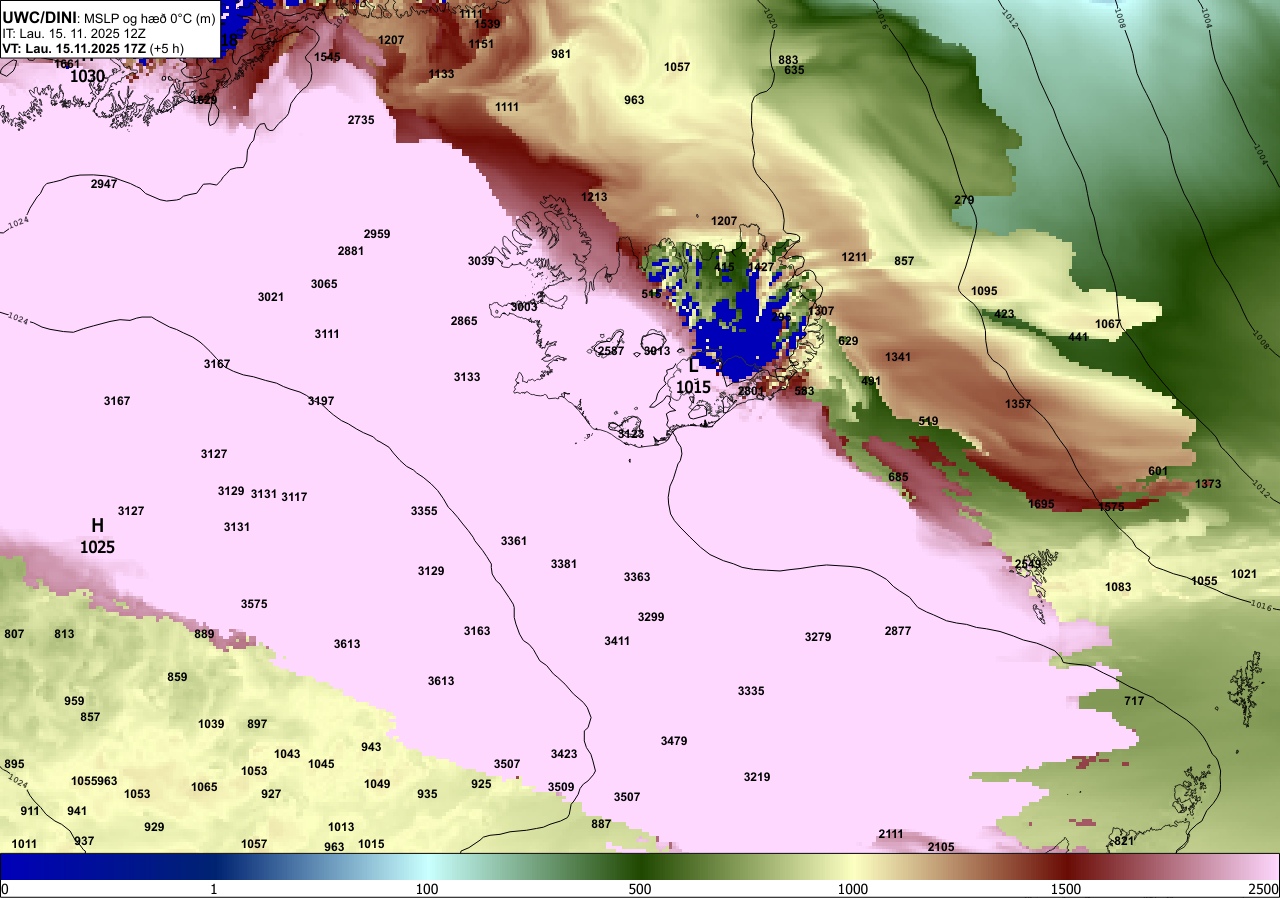
Task: Click the 1211 height value
Action: [x=854, y=257]
